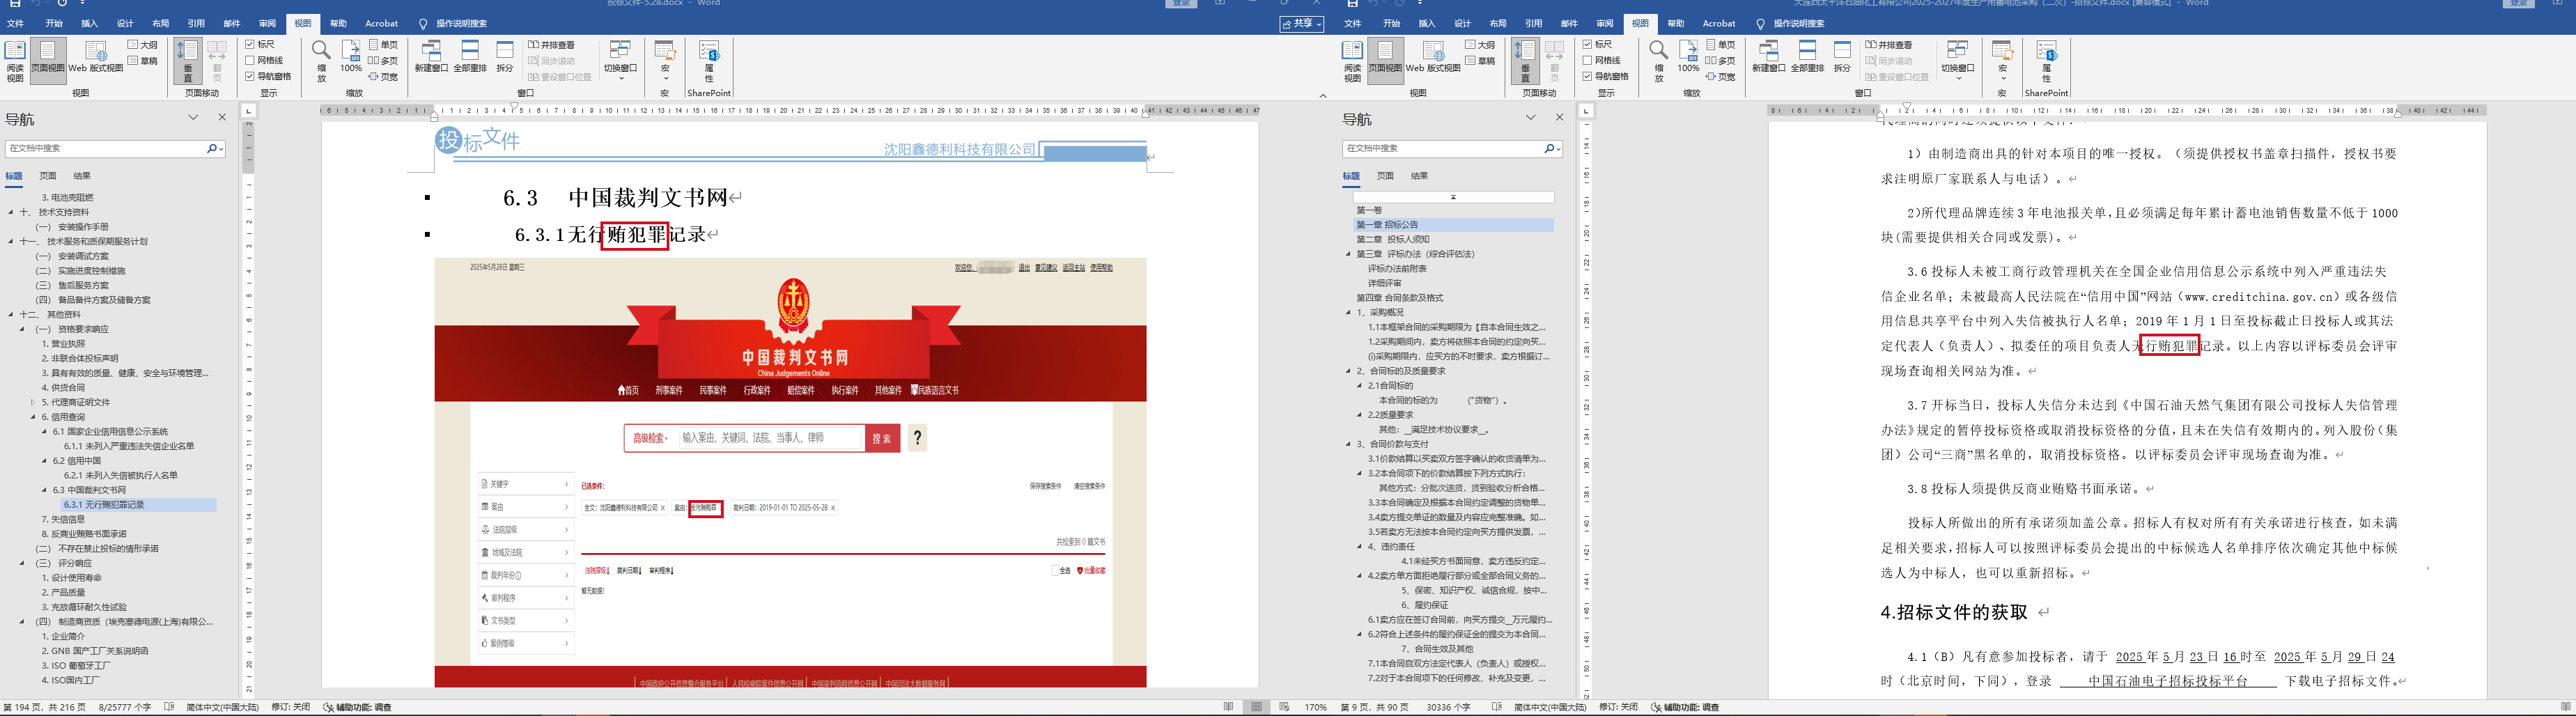Open the 插入 tab in left window
Viewport: 2576px width, 716px height.
click(89, 23)
